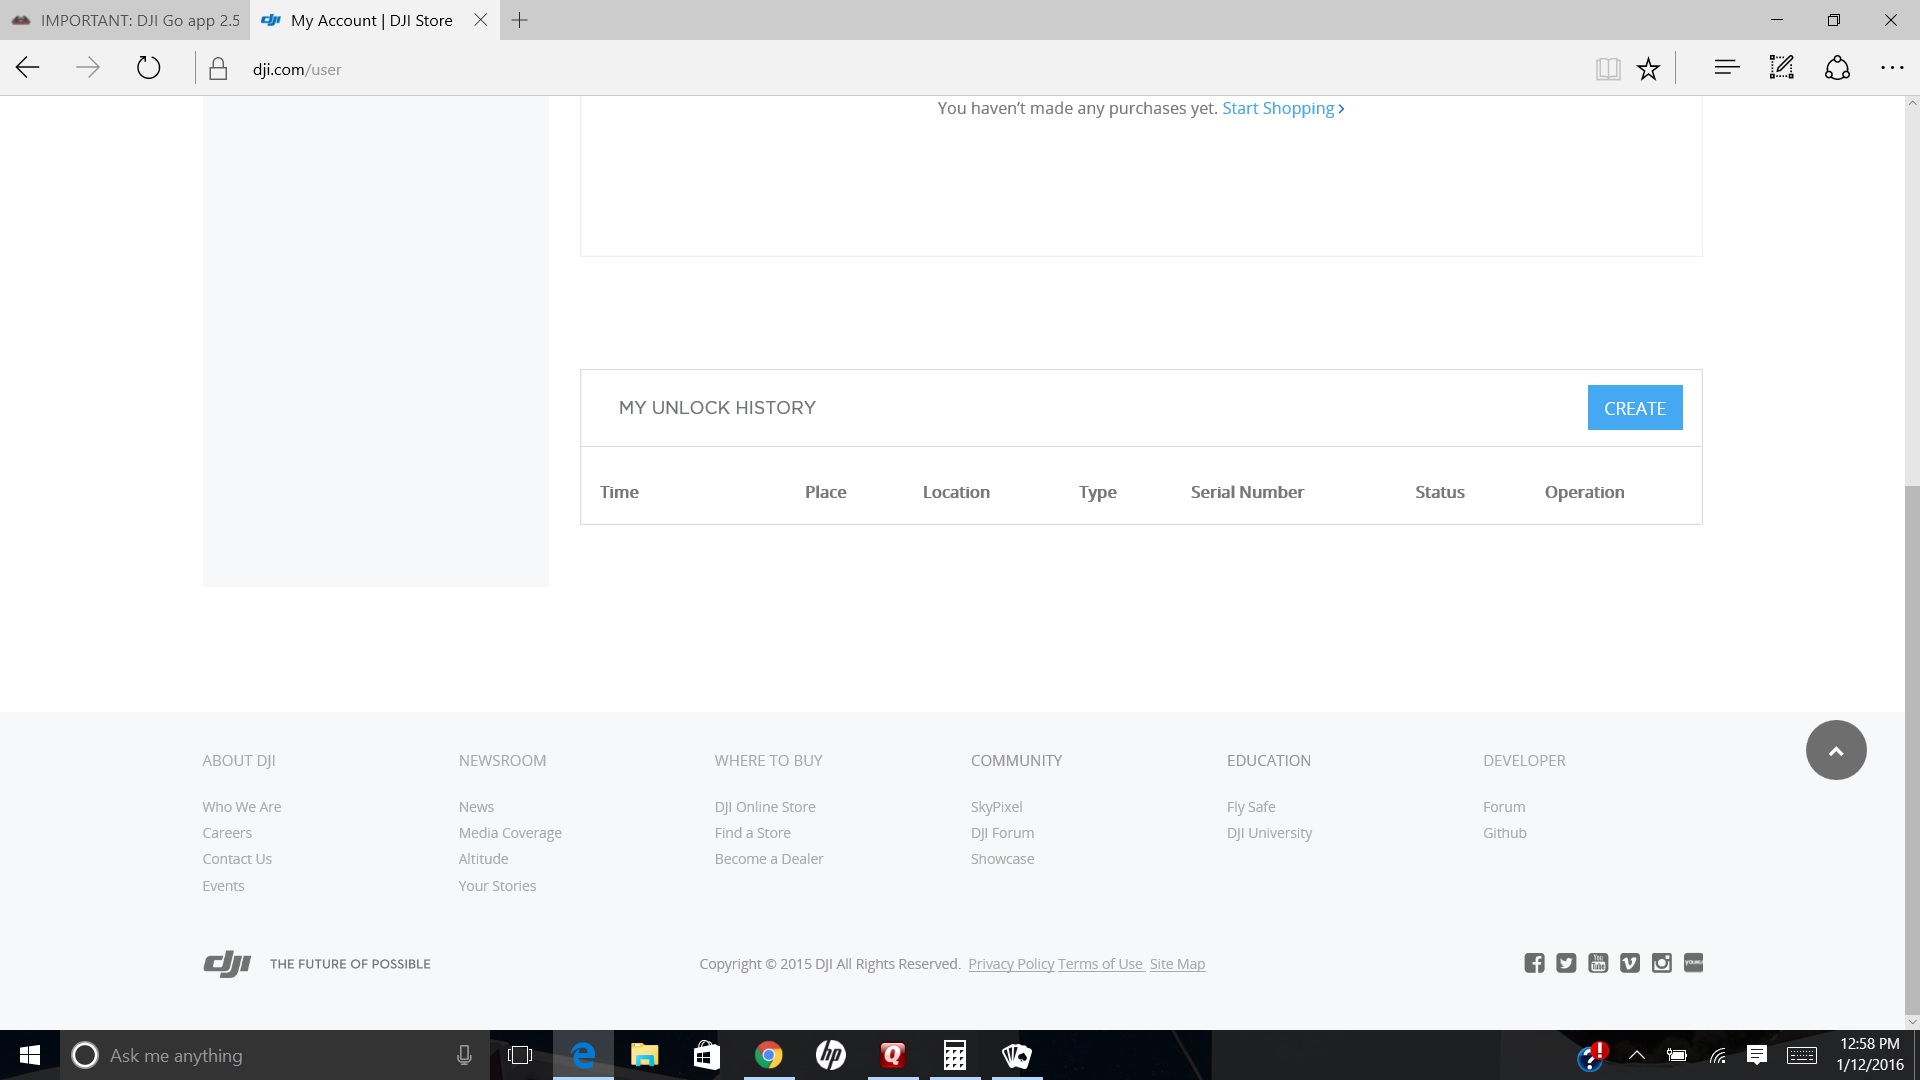The height and width of the screenshot is (1080, 1920).
Task: Open DJI Twitter page icon
Action: [x=1566, y=963]
